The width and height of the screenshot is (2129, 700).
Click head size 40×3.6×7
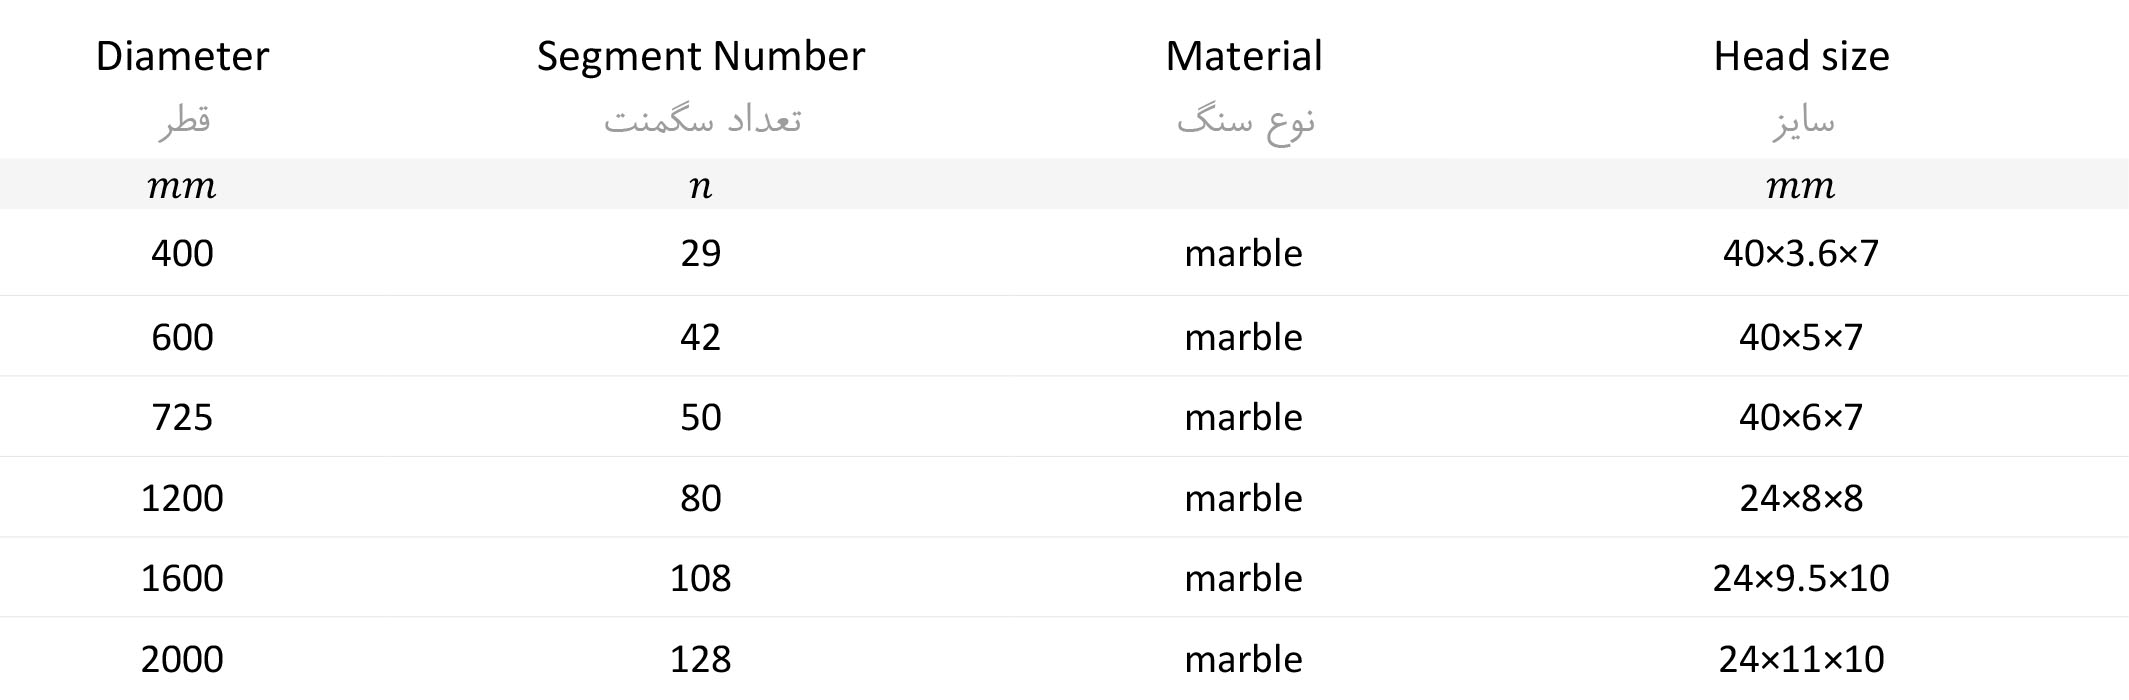pyautogui.click(x=1800, y=253)
